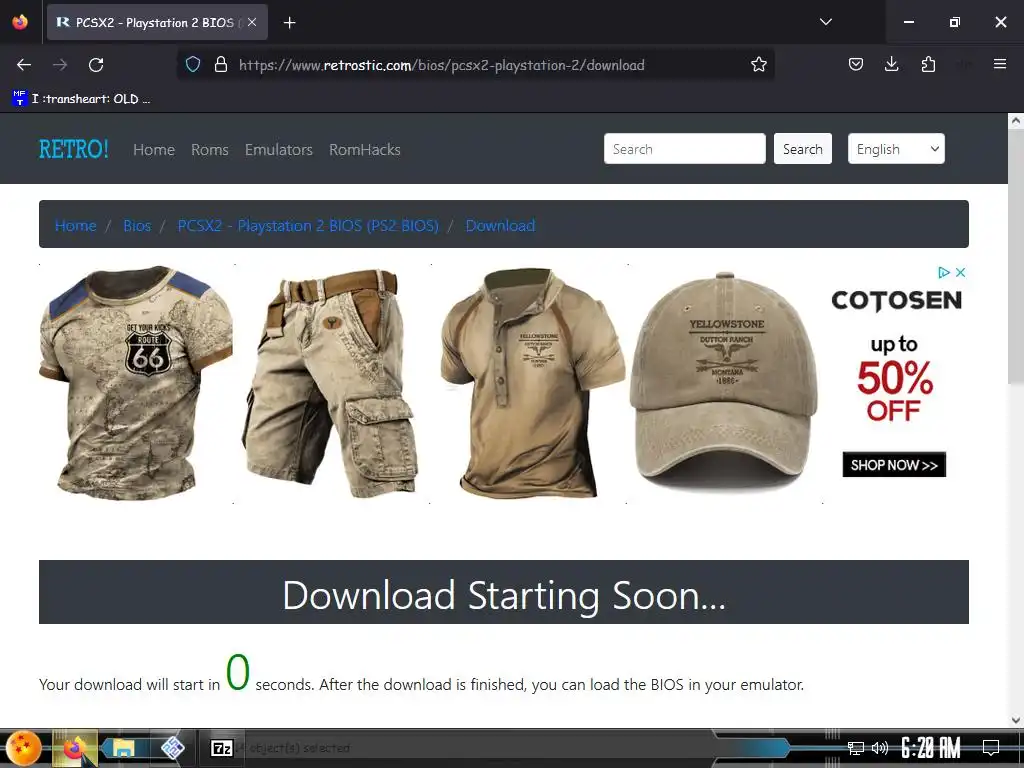
Task: Open the 7-Zip taskbar window
Action: (222, 748)
